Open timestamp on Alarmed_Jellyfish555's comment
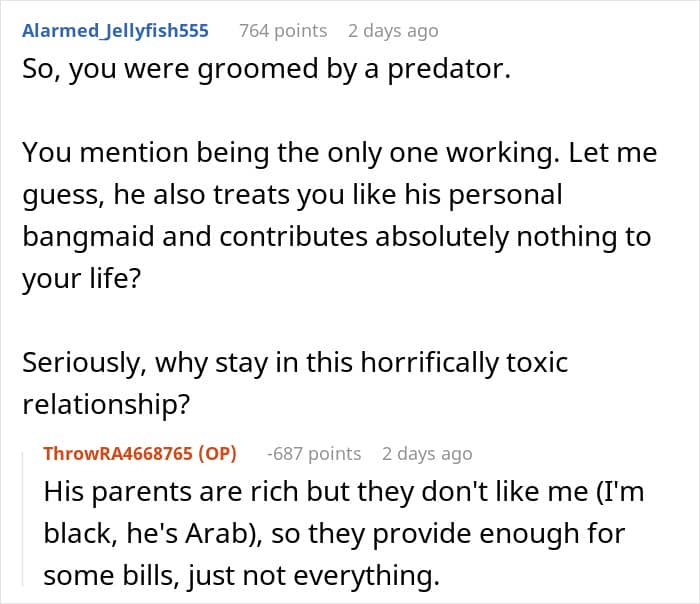The height and width of the screenshot is (604, 700). (392, 31)
